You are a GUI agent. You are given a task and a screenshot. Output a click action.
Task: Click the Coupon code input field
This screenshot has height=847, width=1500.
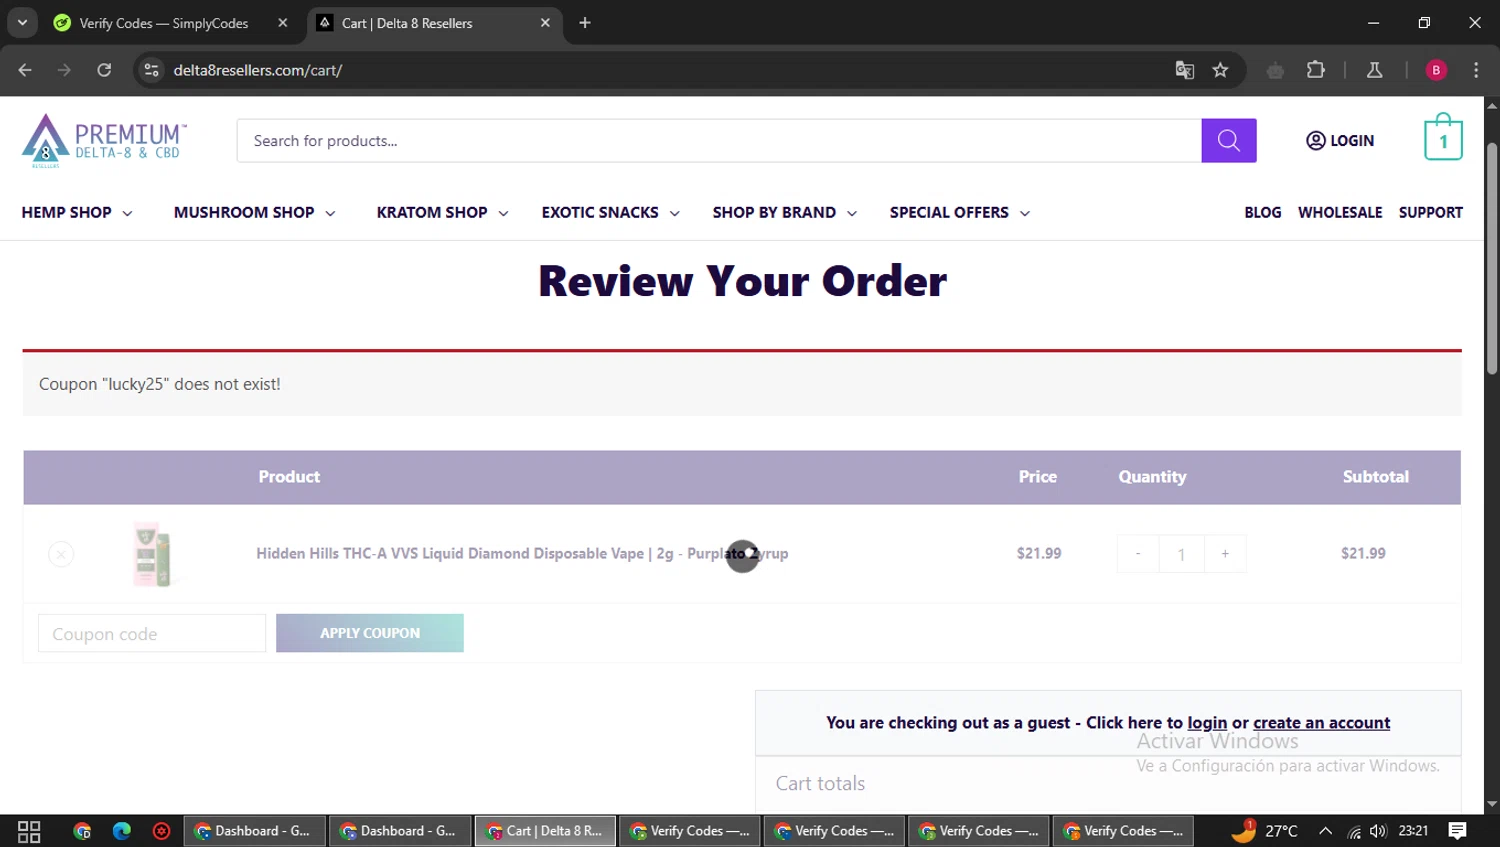(152, 634)
